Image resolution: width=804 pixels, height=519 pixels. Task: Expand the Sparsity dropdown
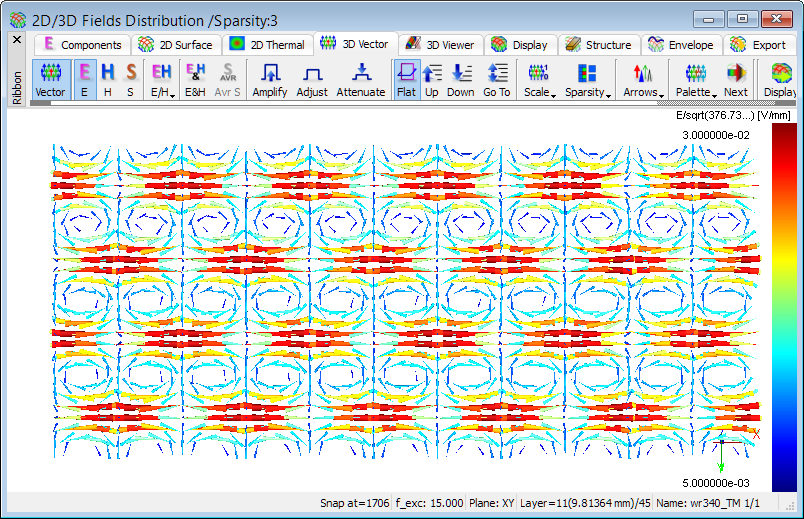[x=588, y=80]
